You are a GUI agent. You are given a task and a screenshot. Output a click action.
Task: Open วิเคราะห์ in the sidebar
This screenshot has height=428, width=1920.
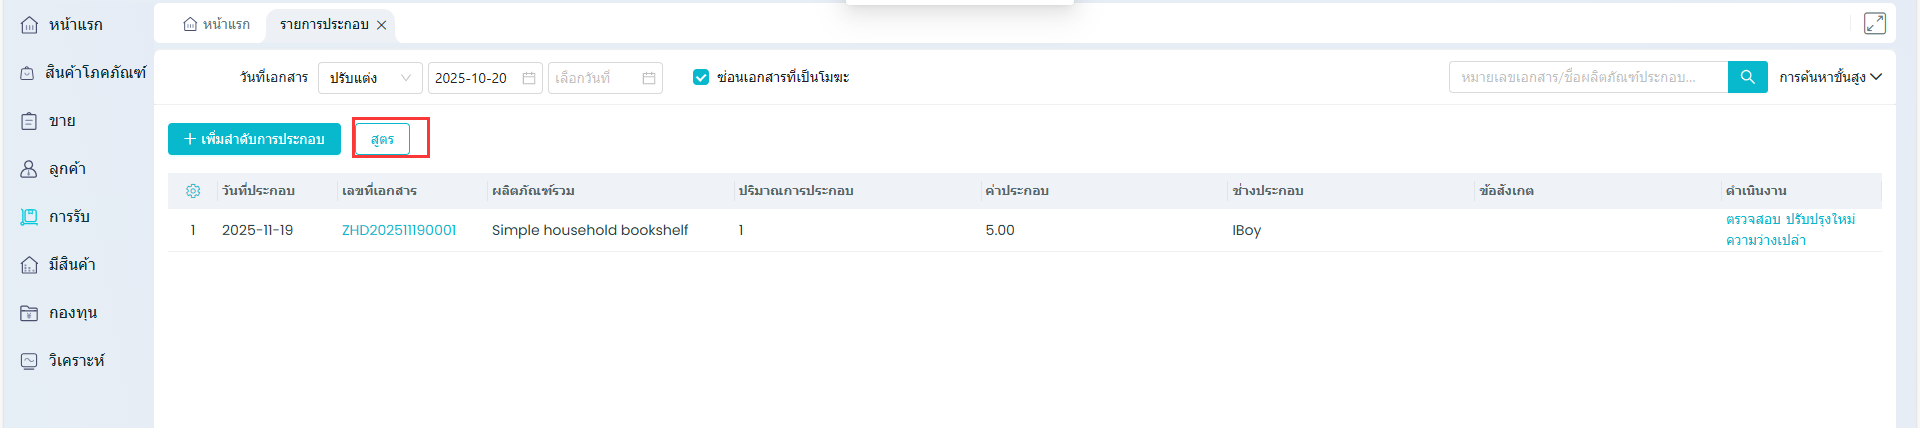pos(76,361)
